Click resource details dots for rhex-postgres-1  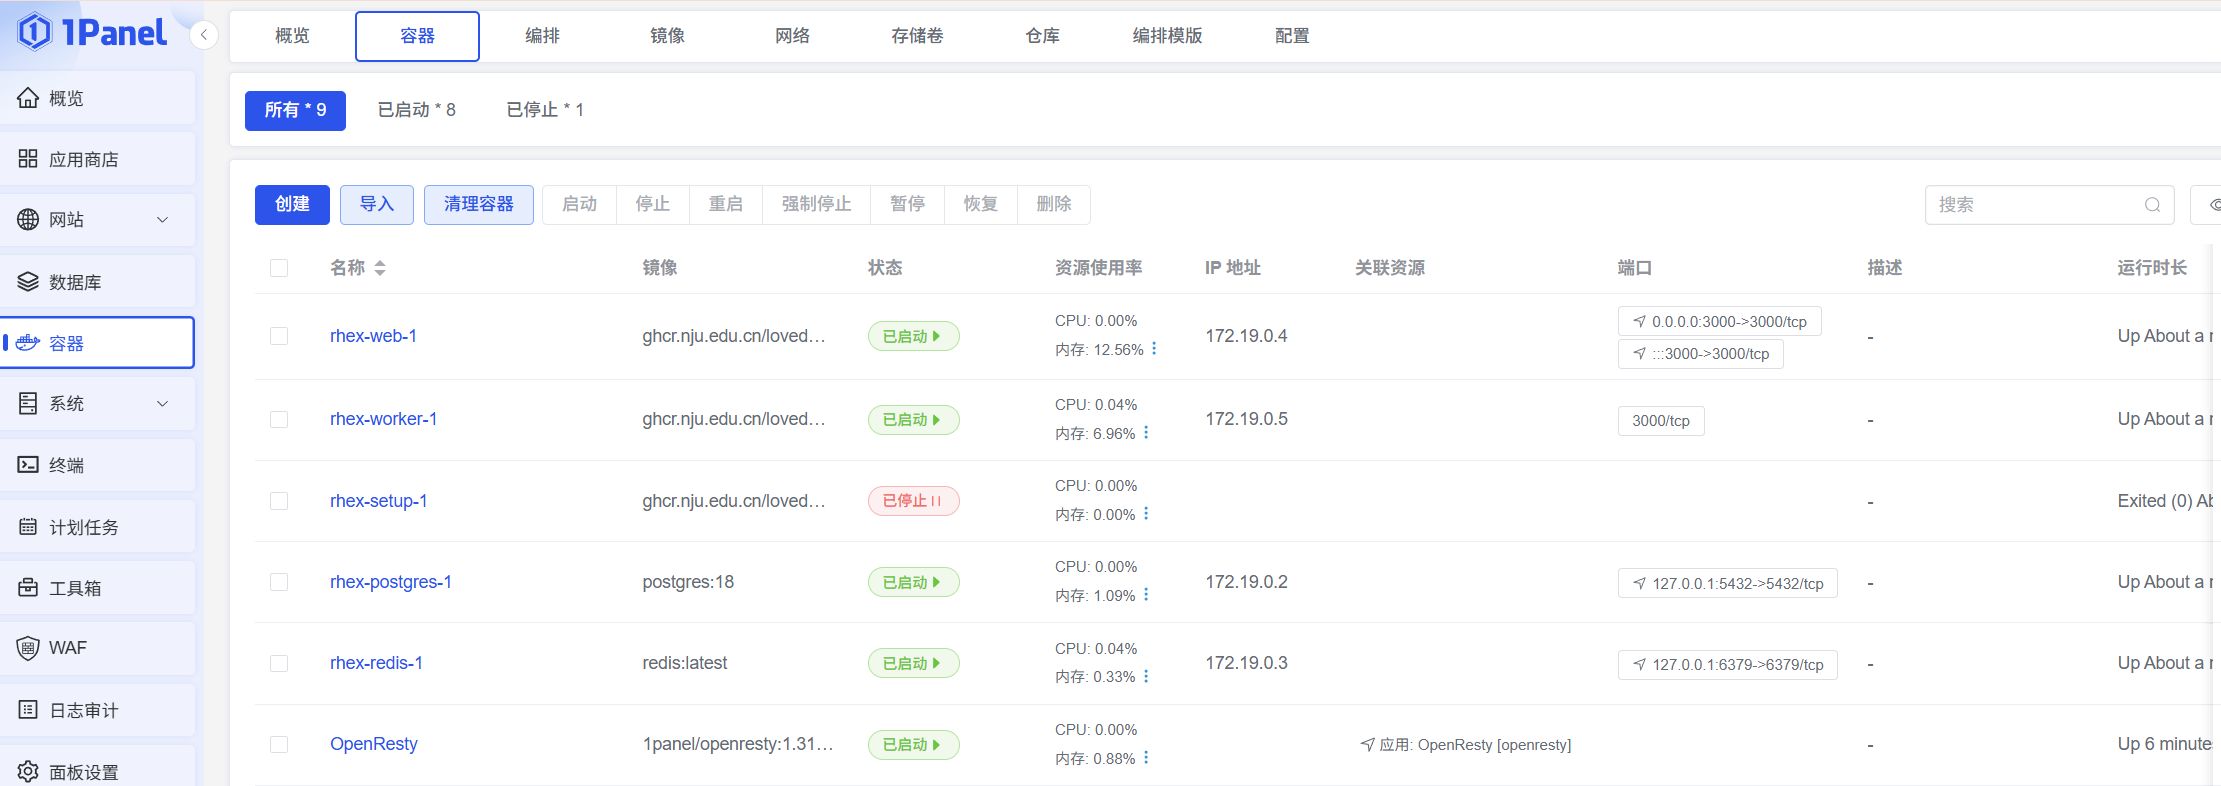[1146, 595]
